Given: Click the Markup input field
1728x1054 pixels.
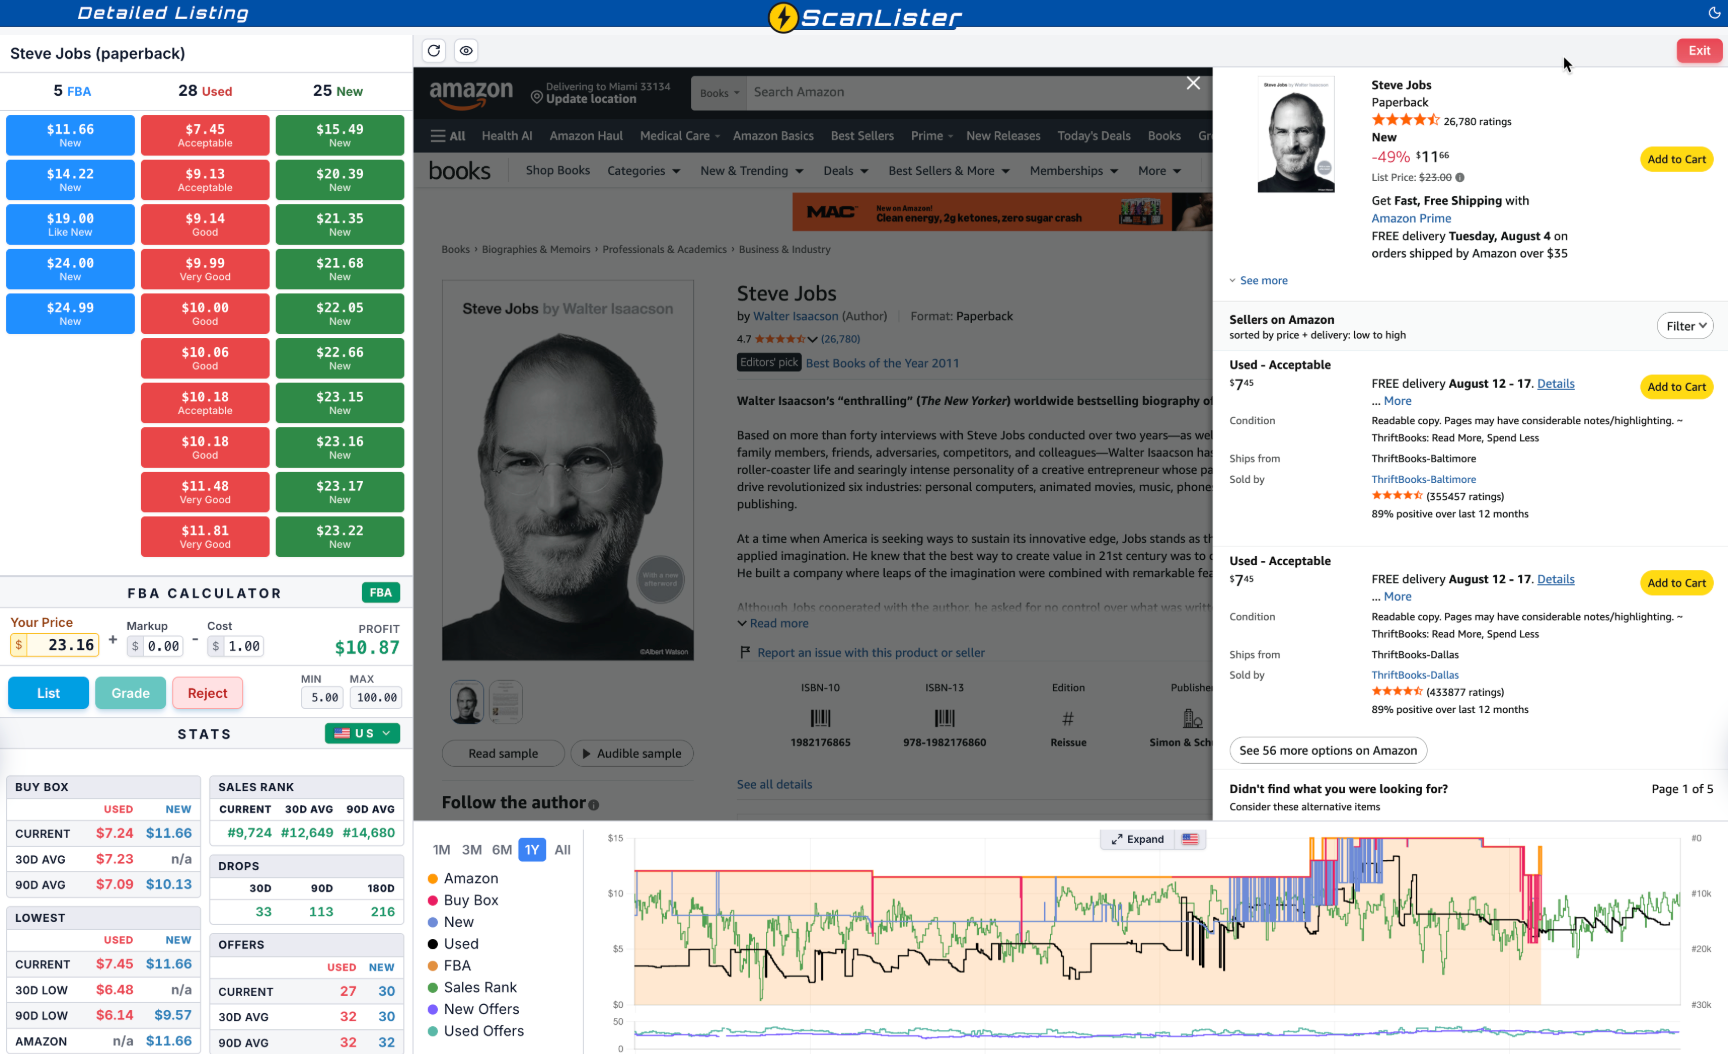Looking at the screenshot, I should [156, 646].
